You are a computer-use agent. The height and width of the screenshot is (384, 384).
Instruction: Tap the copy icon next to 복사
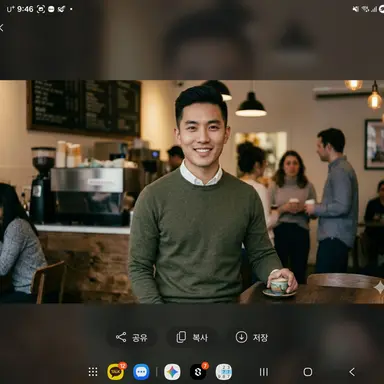[181, 337]
